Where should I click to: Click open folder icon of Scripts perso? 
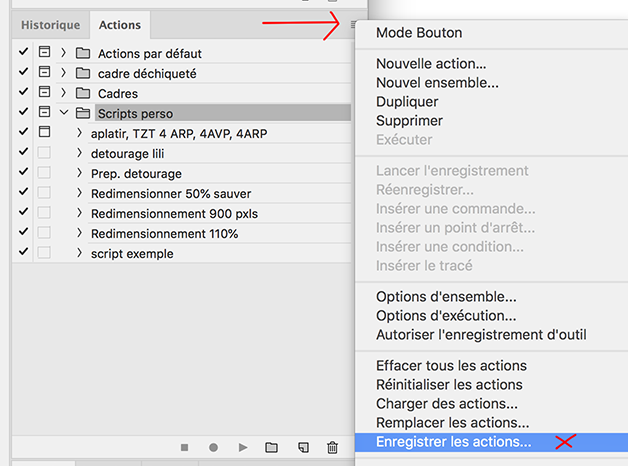pyautogui.click(x=83, y=113)
